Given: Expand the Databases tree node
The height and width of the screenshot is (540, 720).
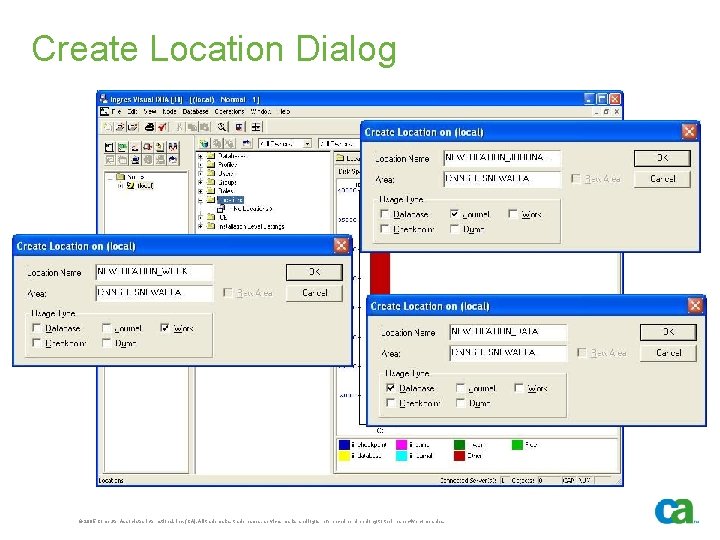Looking at the screenshot, I should tap(200, 156).
